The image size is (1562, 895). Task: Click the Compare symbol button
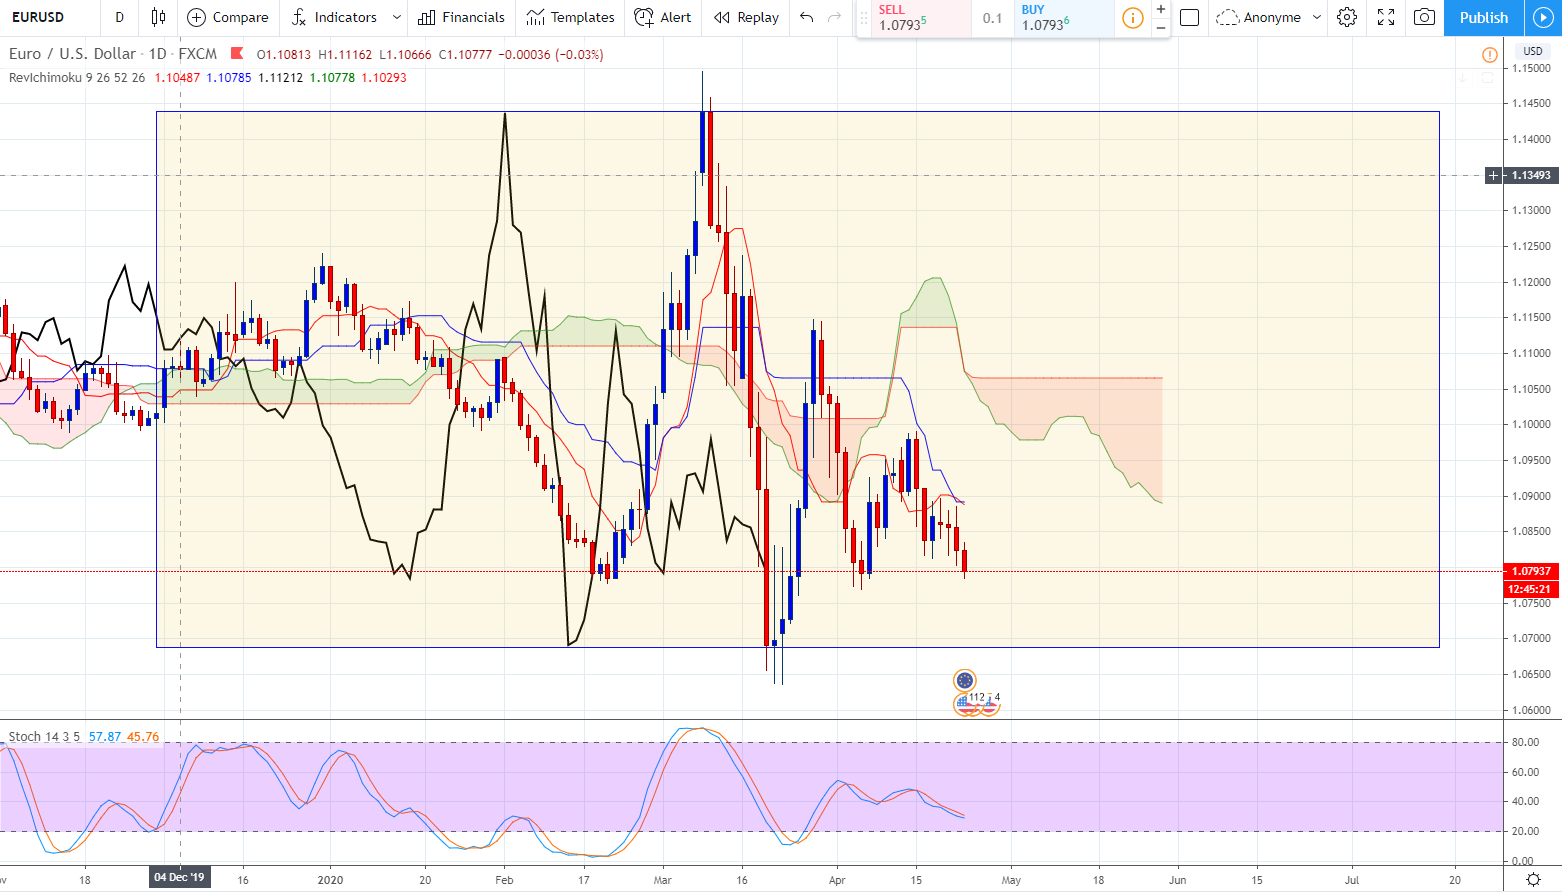pyautogui.click(x=228, y=17)
